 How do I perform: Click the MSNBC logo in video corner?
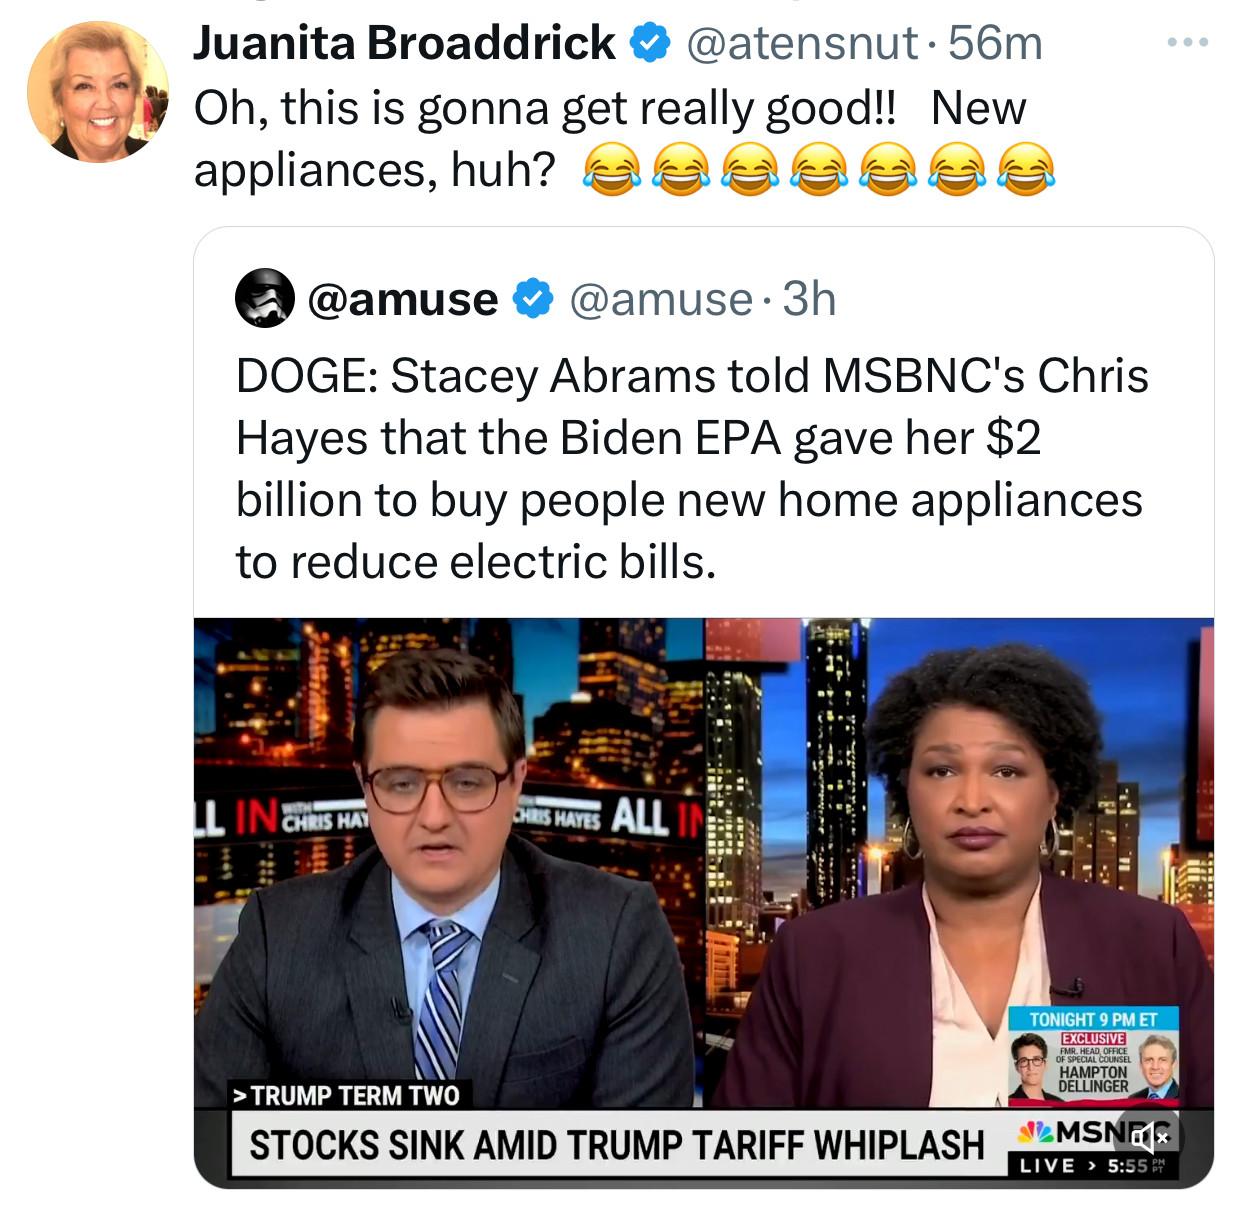click(1095, 1132)
